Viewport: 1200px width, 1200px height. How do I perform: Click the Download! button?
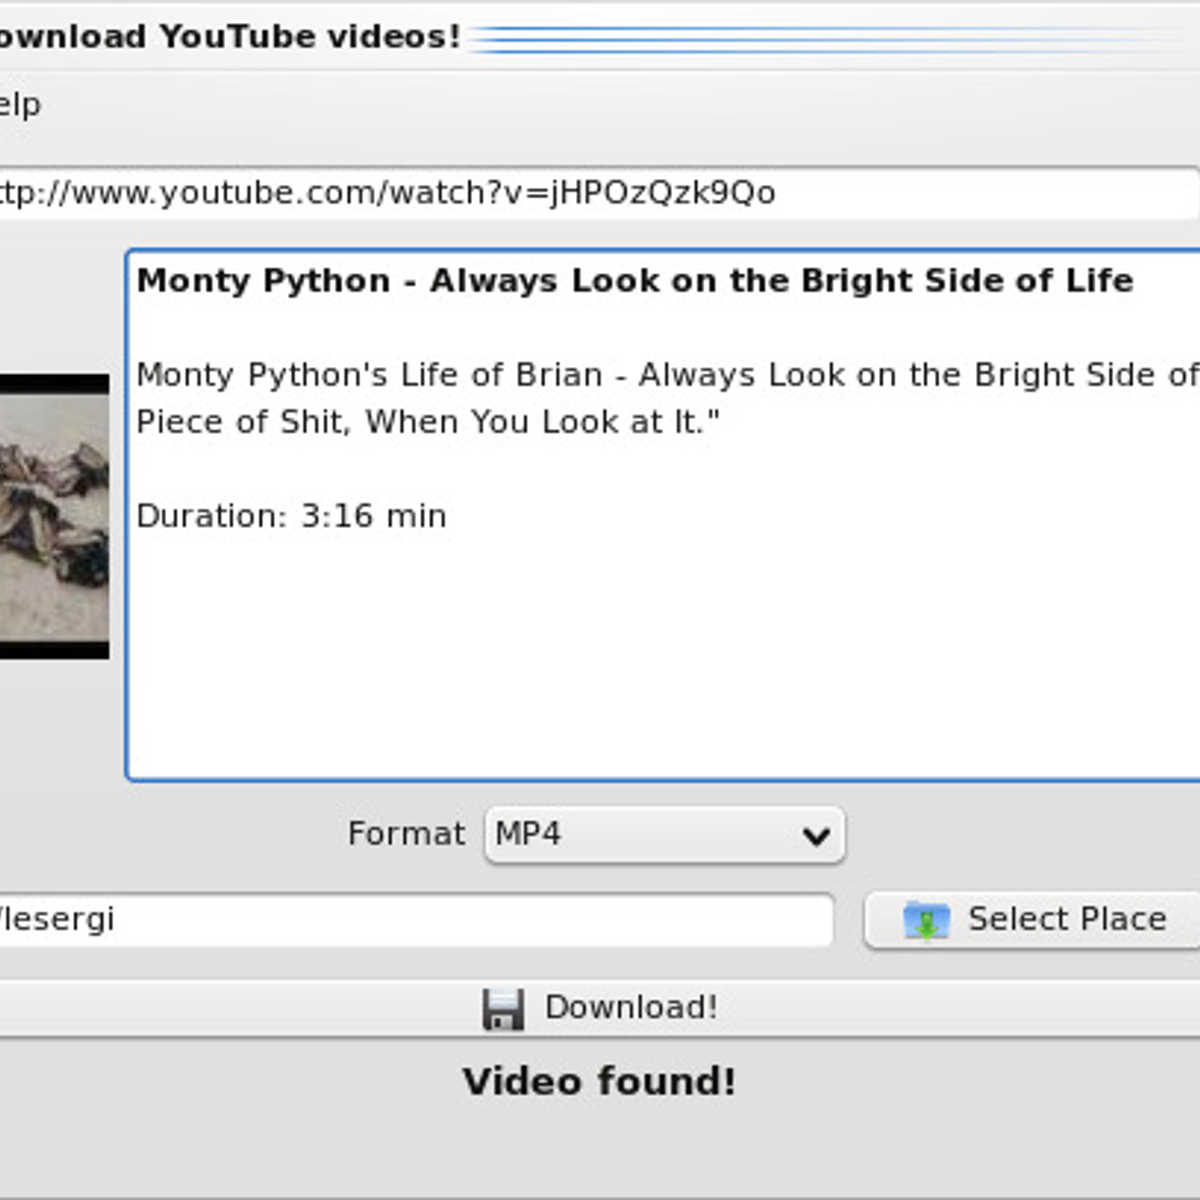[x=600, y=1008]
